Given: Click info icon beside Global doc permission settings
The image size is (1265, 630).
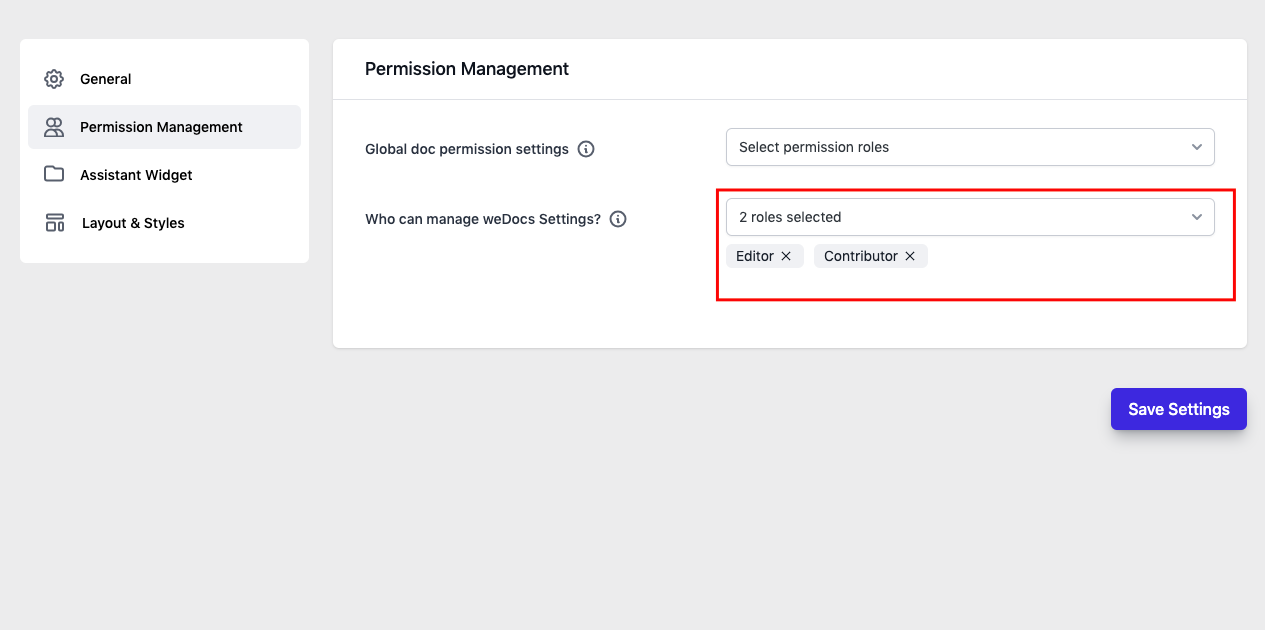Looking at the screenshot, I should tap(587, 149).
